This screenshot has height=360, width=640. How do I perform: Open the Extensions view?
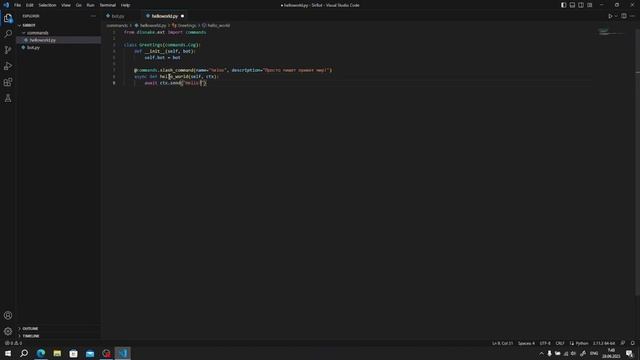click(x=8, y=82)
